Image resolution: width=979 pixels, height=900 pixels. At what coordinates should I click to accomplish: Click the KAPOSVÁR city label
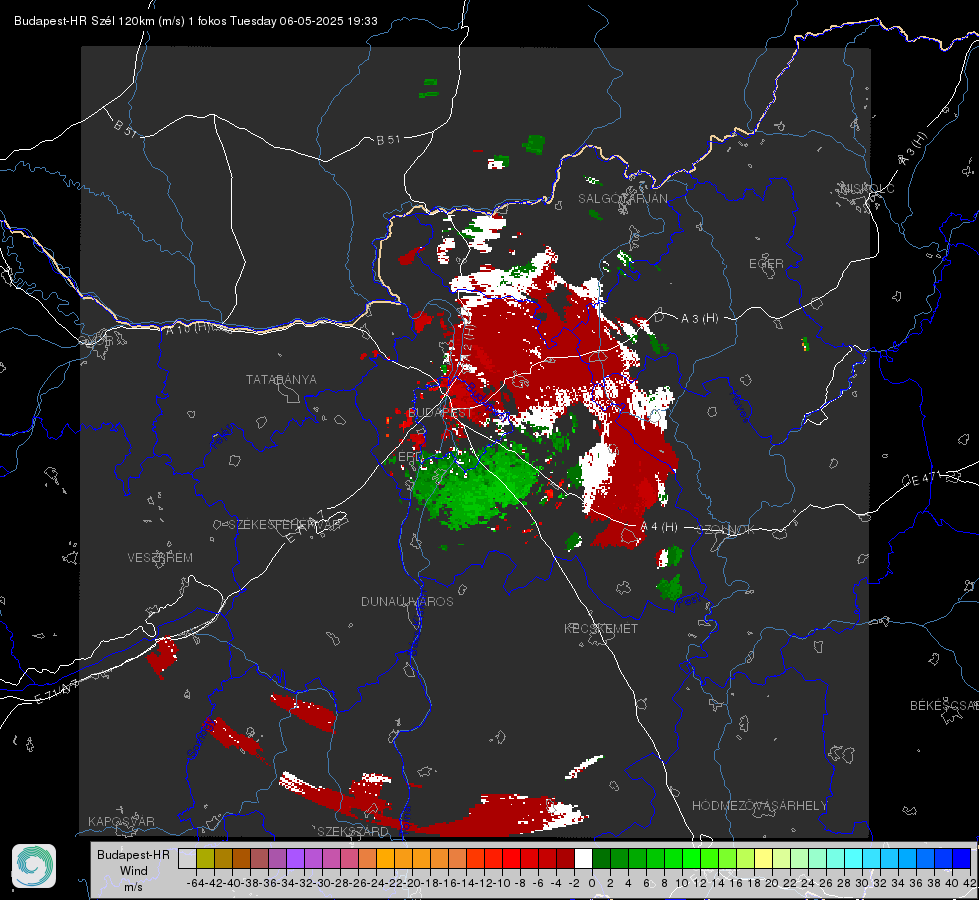click(121, 821)
